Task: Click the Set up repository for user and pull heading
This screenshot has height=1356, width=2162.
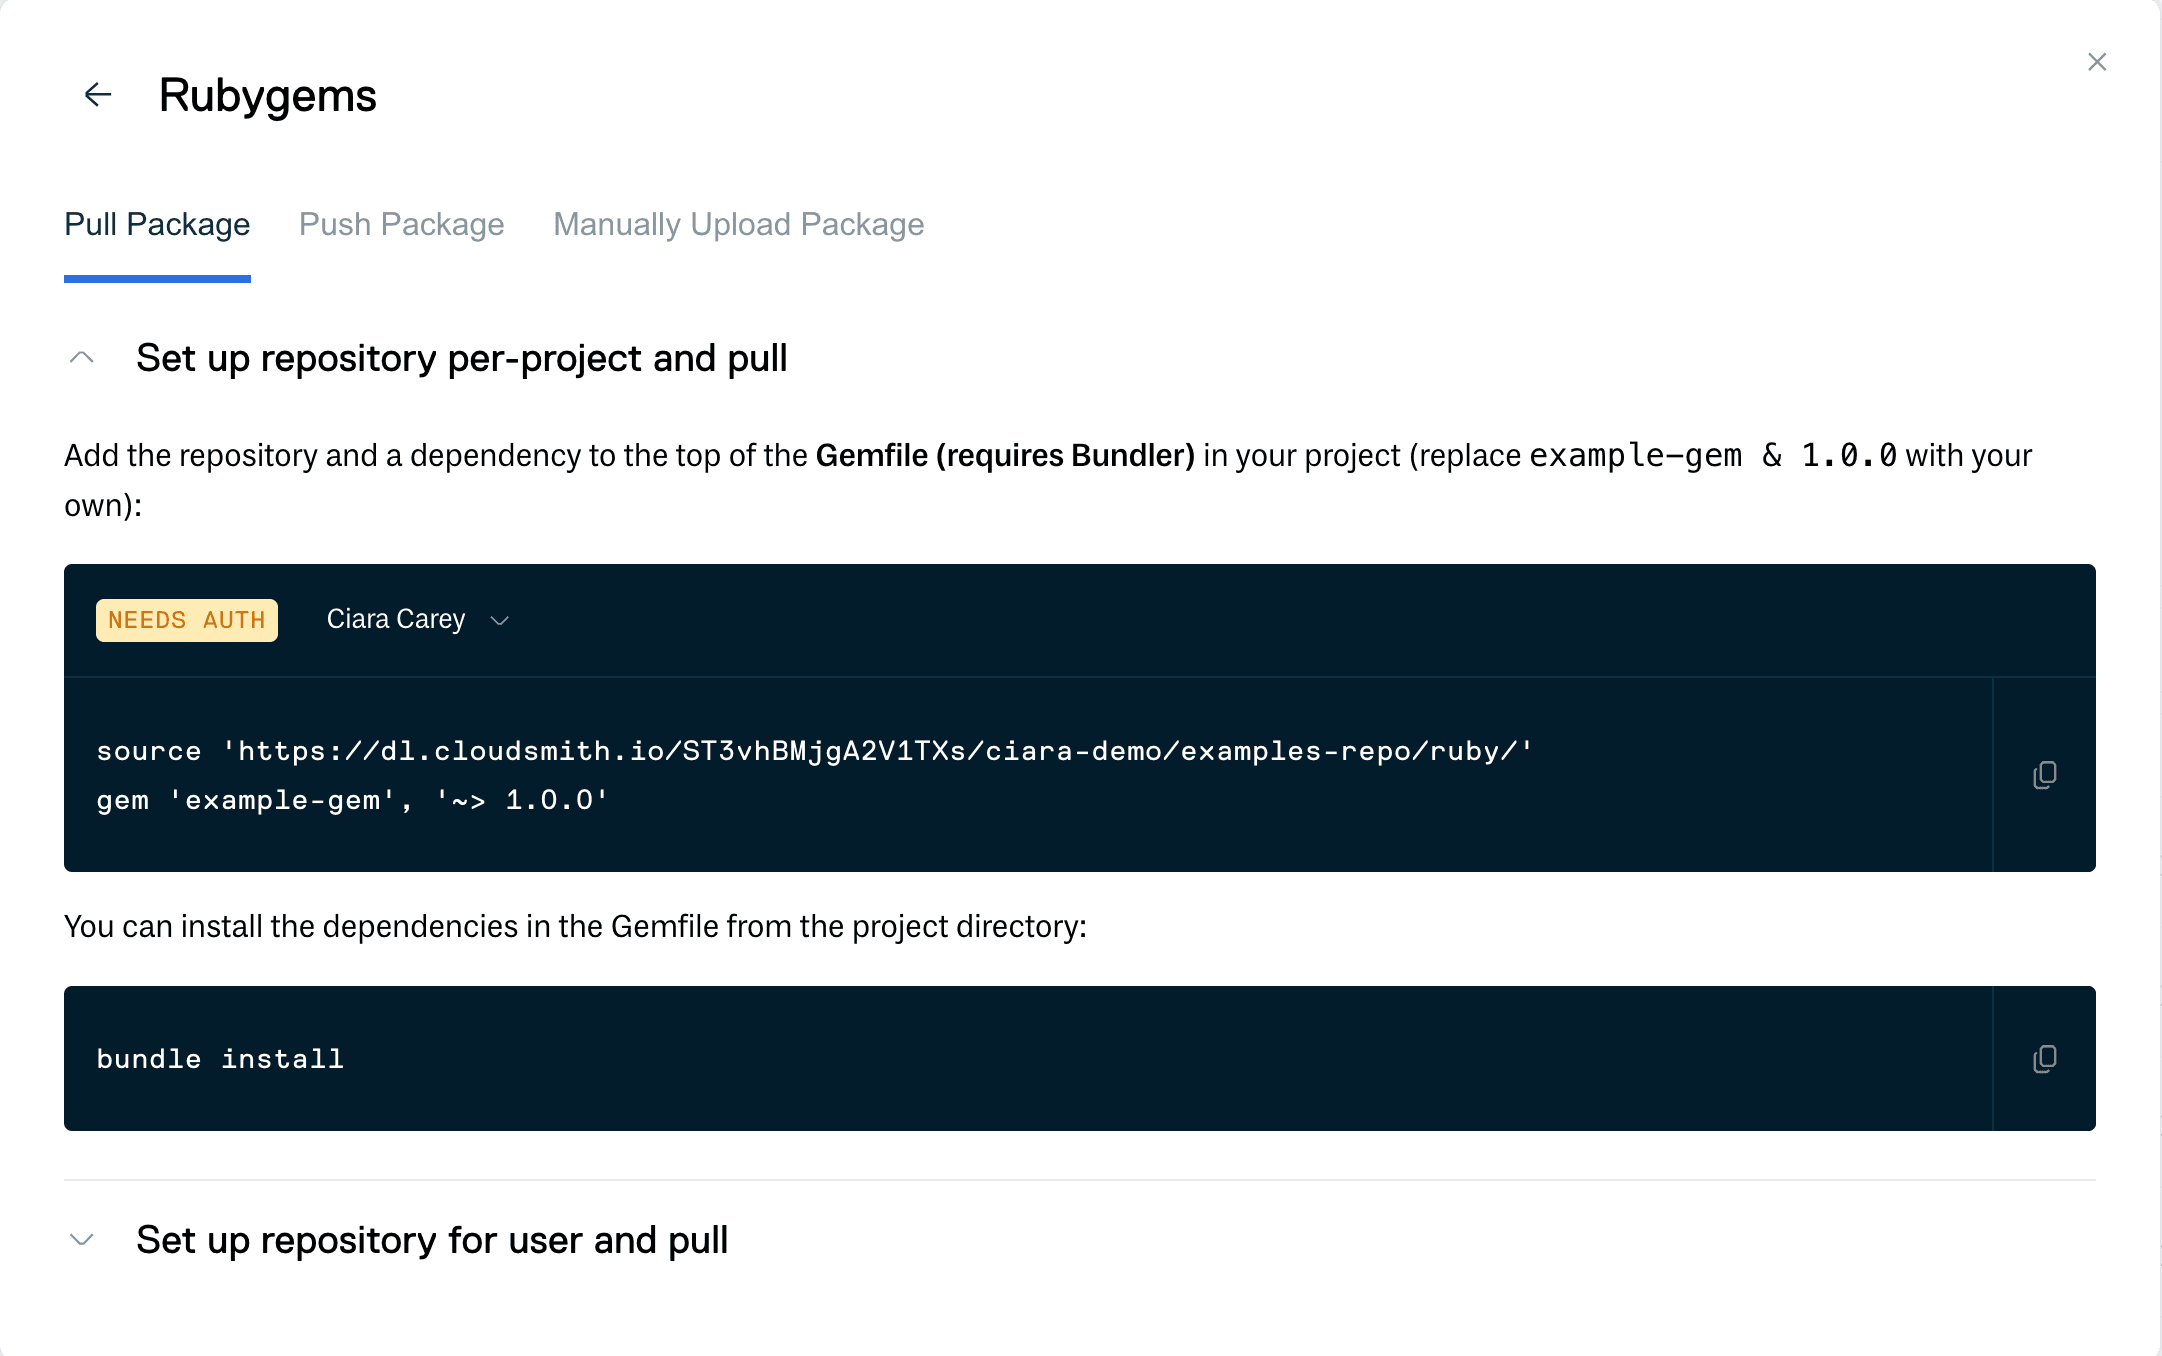Action: point(432,1240)
